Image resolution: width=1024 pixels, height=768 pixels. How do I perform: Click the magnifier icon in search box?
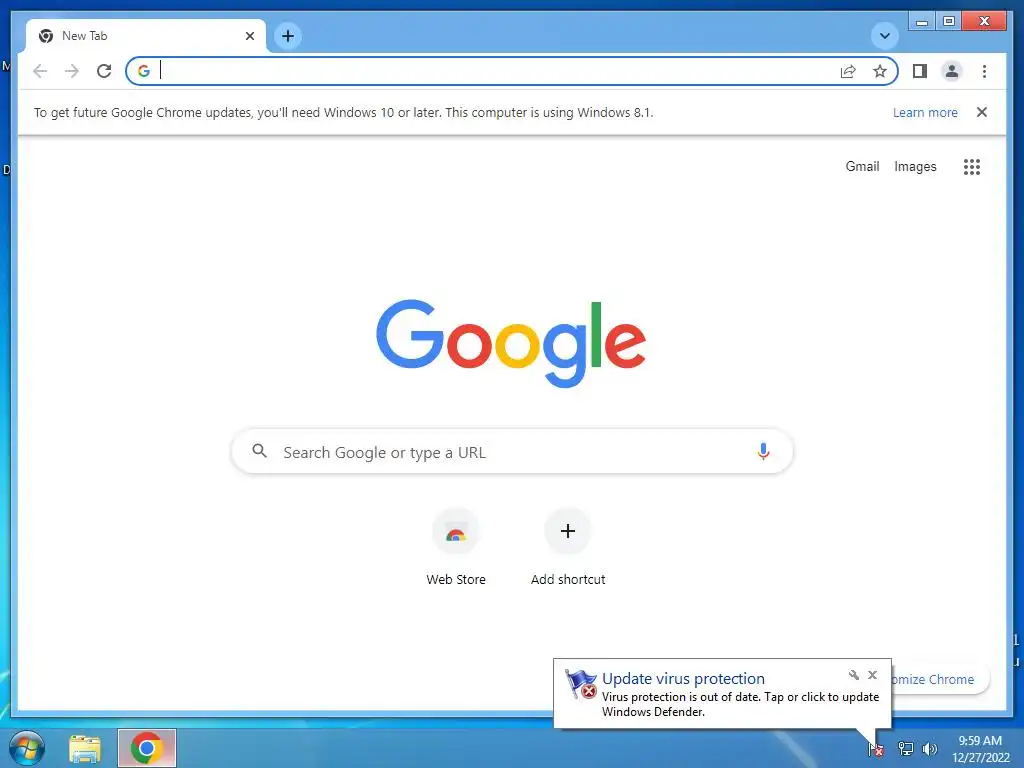[259, 451]
